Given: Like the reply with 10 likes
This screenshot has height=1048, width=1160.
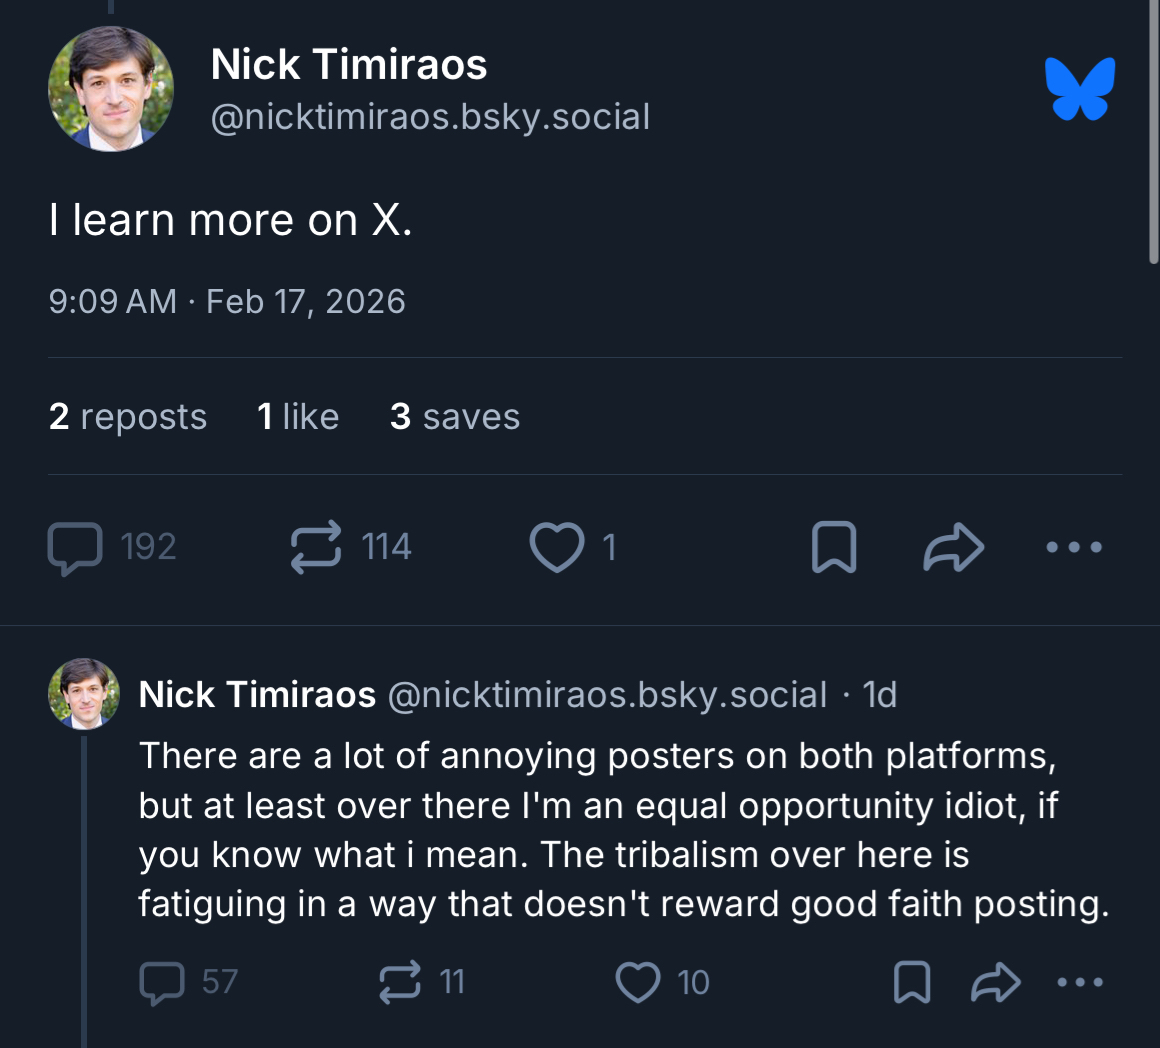Looking at the screenshot, I should tap(638, 982).
